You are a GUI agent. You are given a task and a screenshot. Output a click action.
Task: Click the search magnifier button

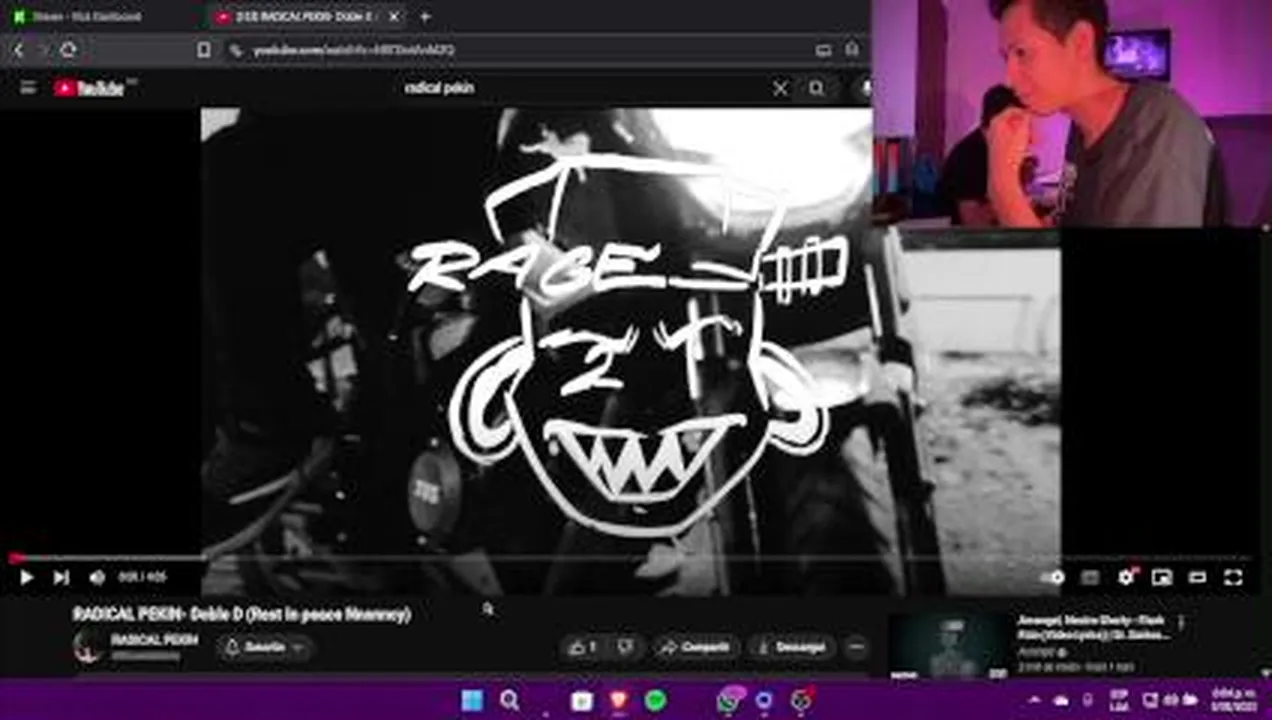coord(817,88)
